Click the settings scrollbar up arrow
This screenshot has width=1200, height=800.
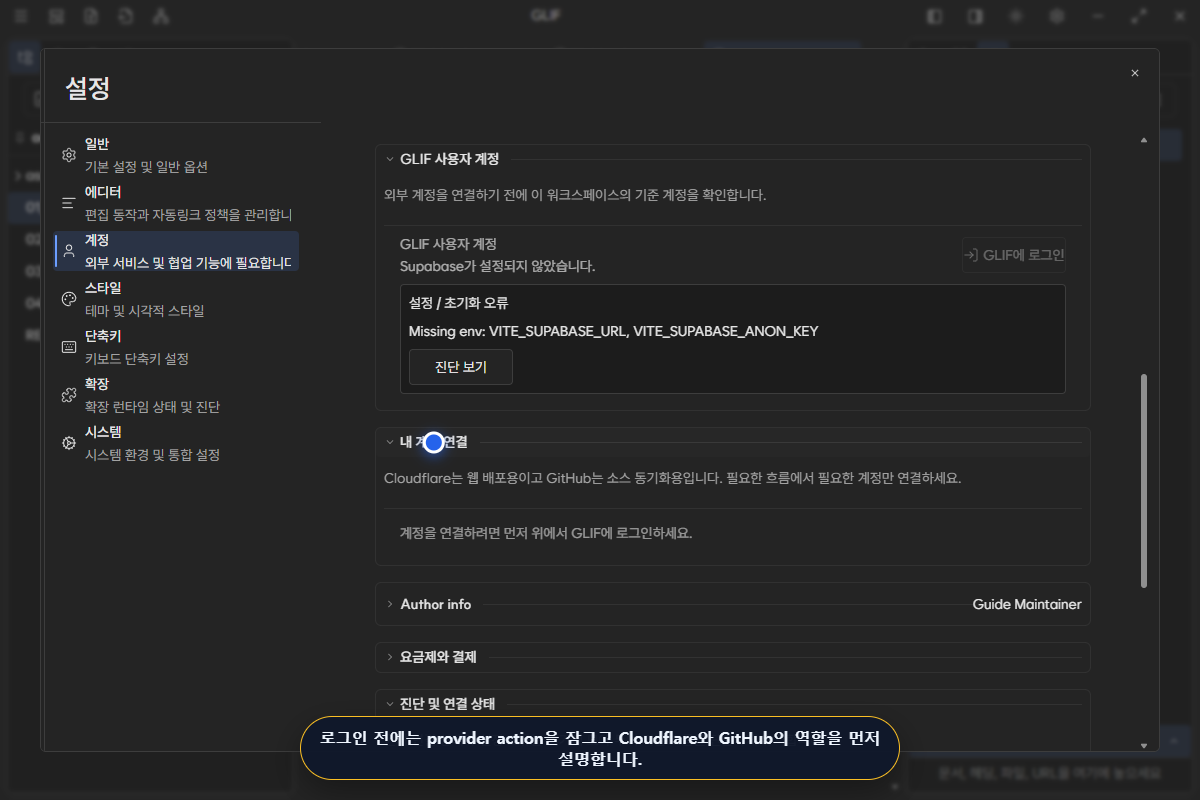click(1144, 140)
